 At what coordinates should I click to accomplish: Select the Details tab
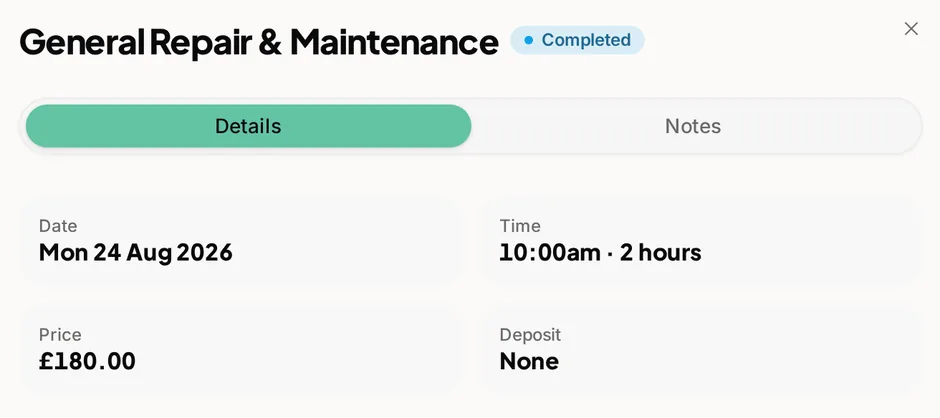click(x=248, y=126)
